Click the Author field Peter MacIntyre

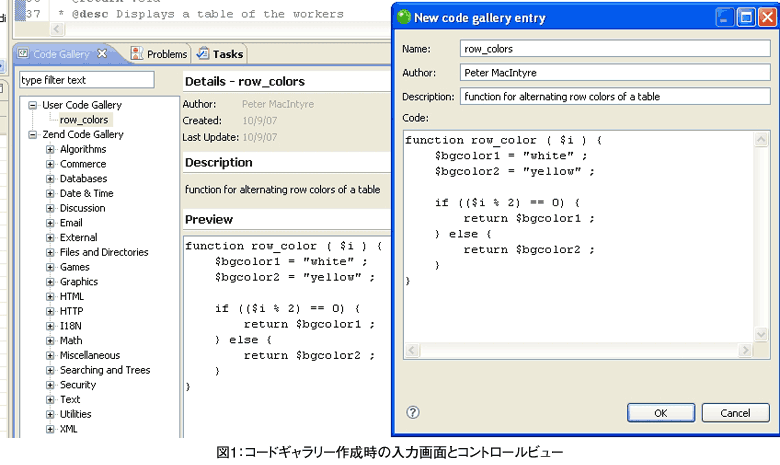(x=615, y=73)
